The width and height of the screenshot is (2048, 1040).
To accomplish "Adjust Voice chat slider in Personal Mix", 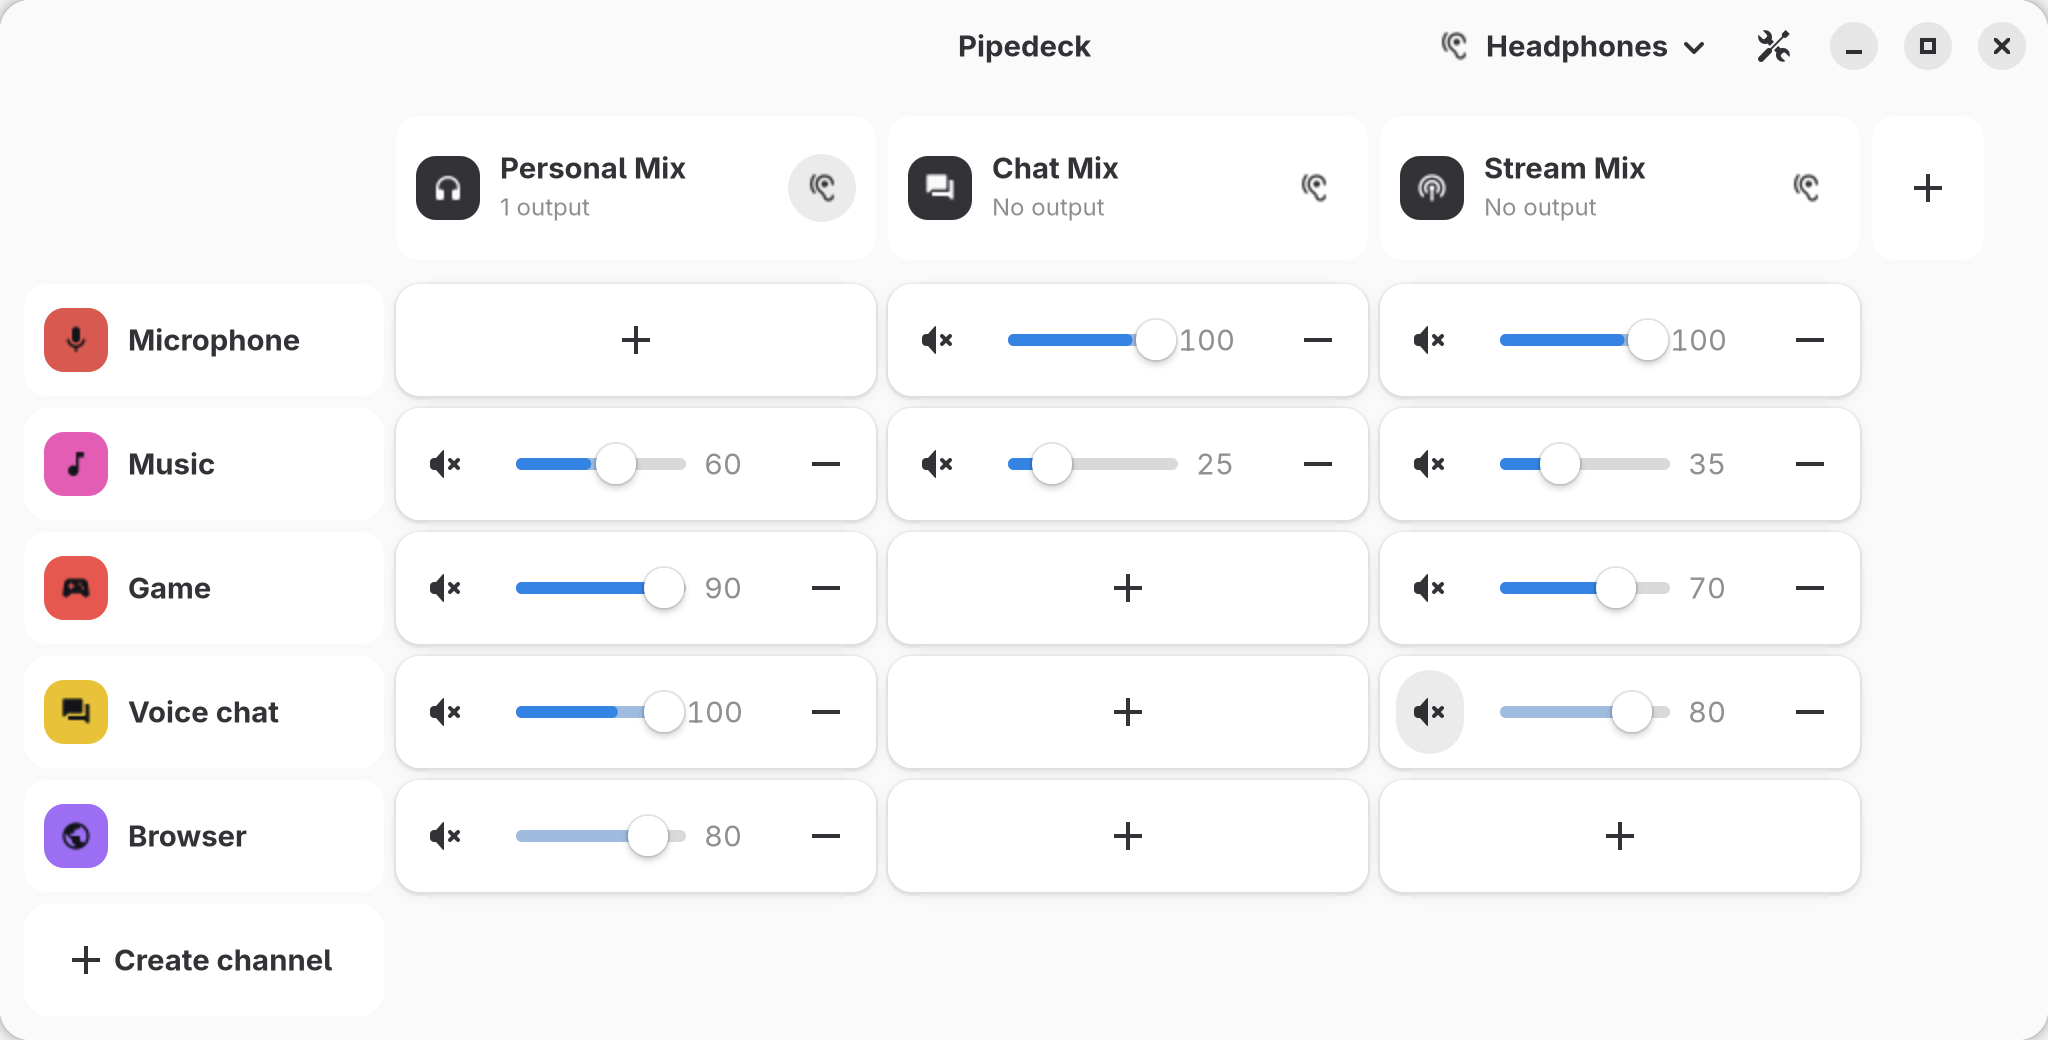I will pos(600,712).
